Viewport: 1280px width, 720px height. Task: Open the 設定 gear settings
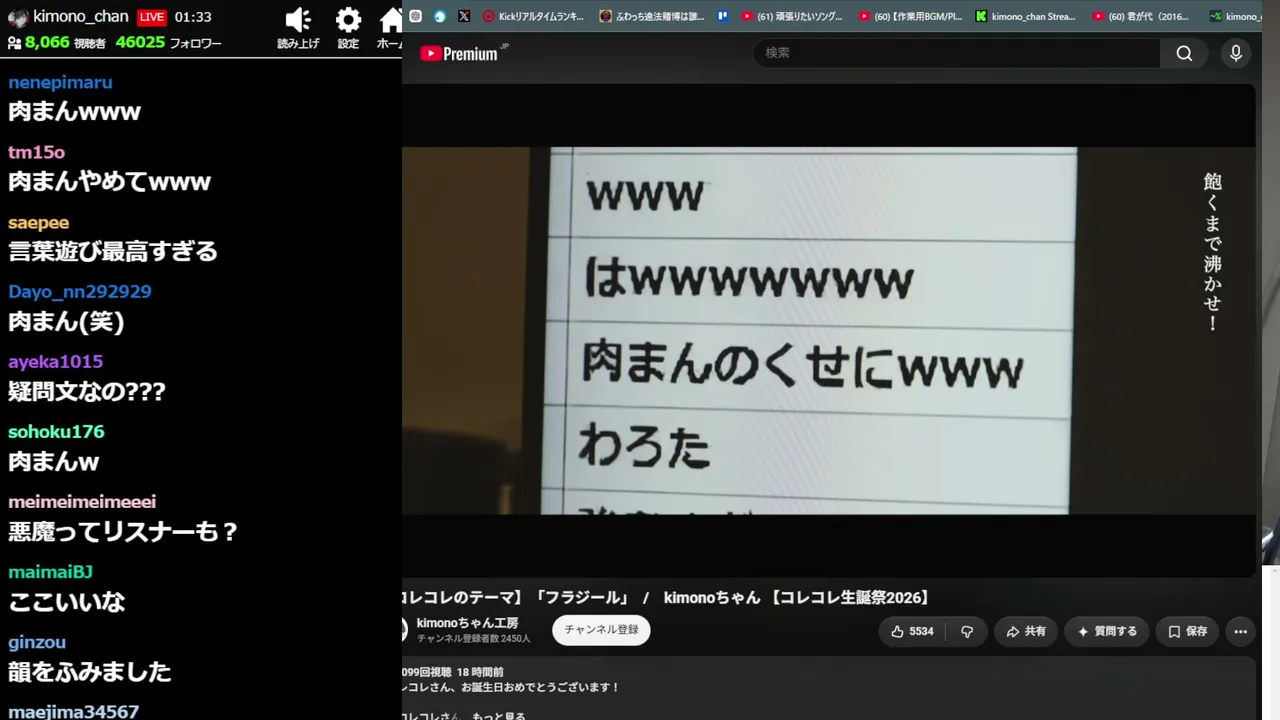pos(348,20)
